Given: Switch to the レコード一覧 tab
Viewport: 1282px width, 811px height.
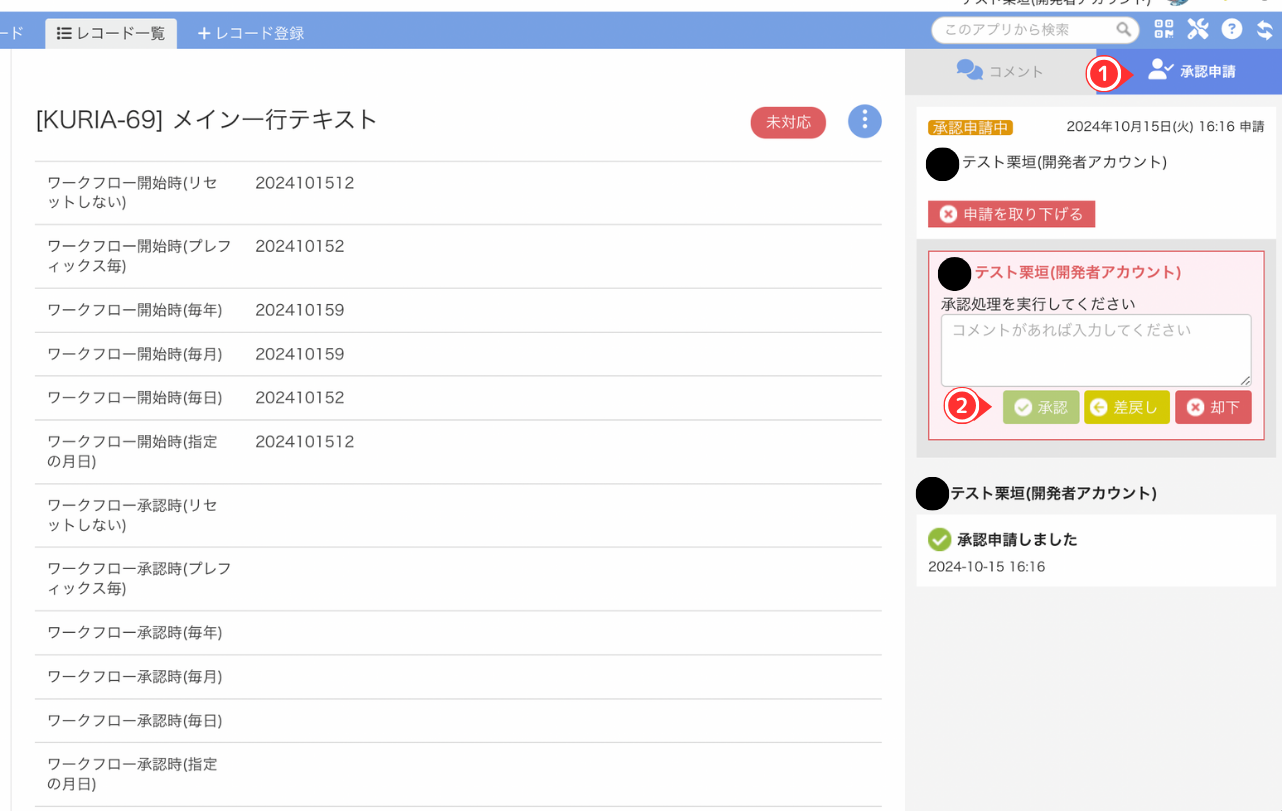Looking at the screenshot, I should (x=110, y=33).
